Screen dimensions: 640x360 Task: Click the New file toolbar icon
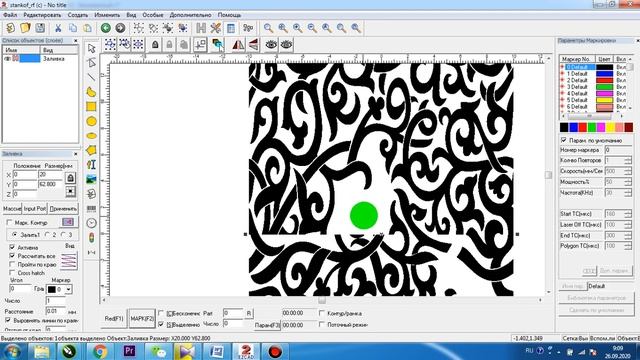point(11,28)
